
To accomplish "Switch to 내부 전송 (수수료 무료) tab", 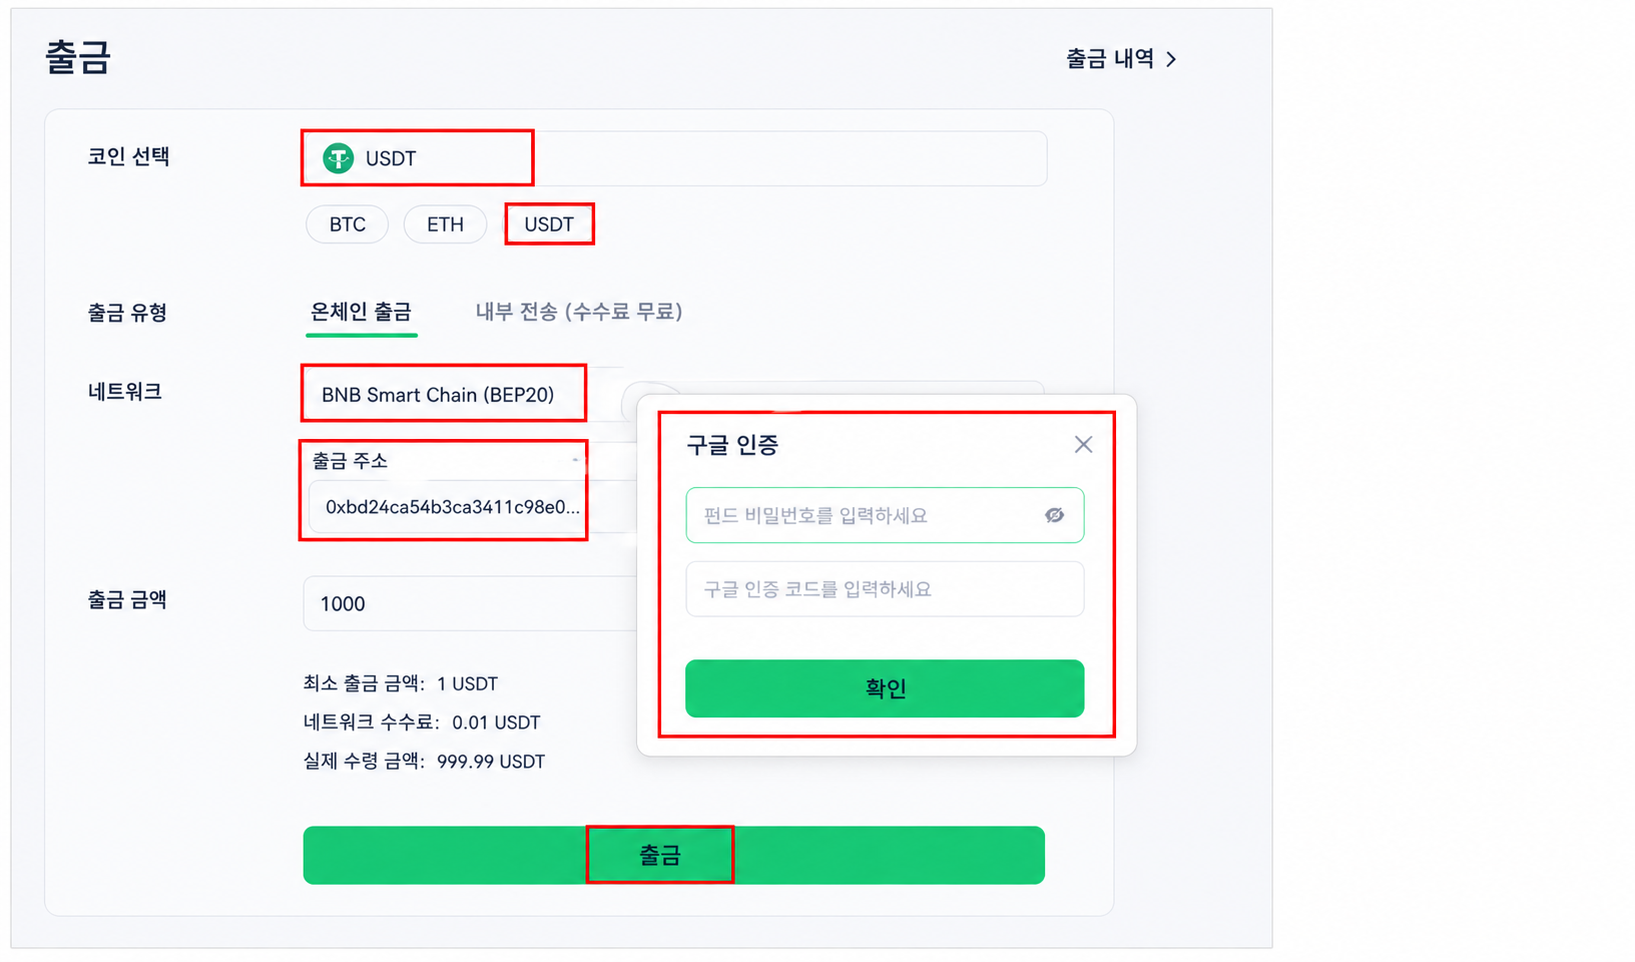I will click(579, 312).
